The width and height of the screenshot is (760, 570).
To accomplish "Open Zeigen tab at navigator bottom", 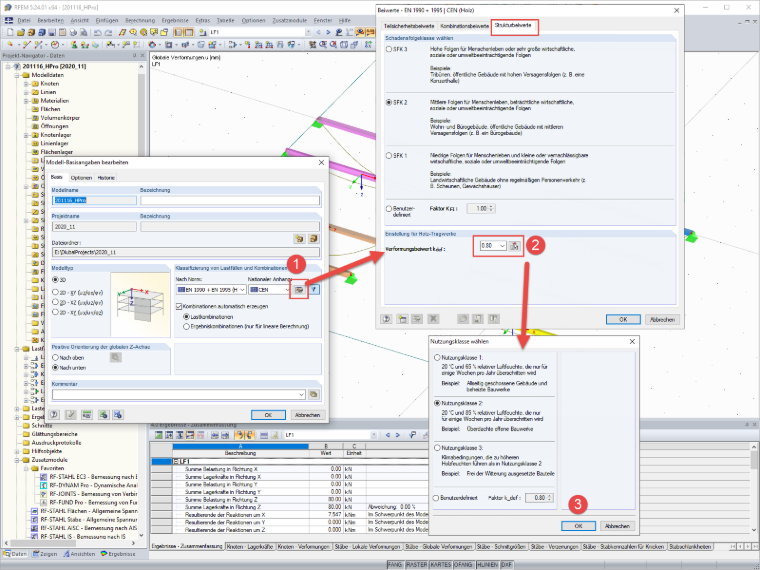I will click(45, 554).
